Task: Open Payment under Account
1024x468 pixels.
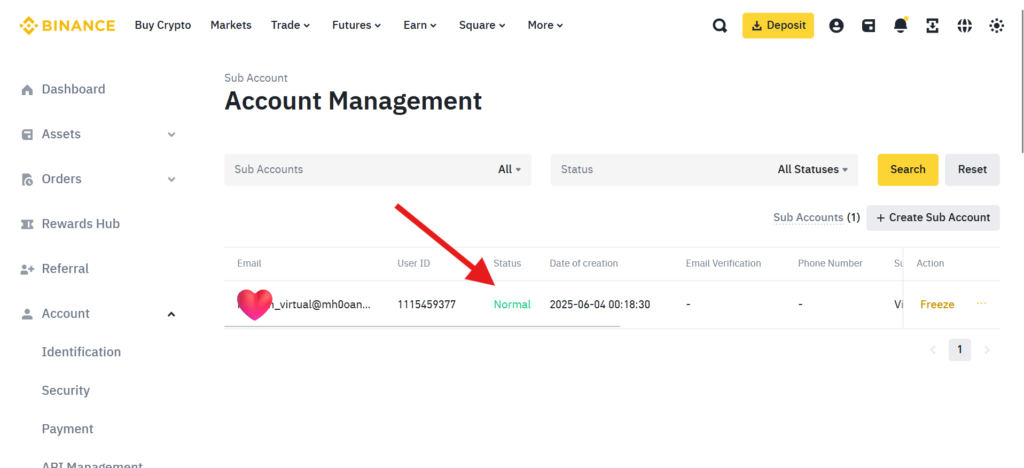Action: point(67,429)
